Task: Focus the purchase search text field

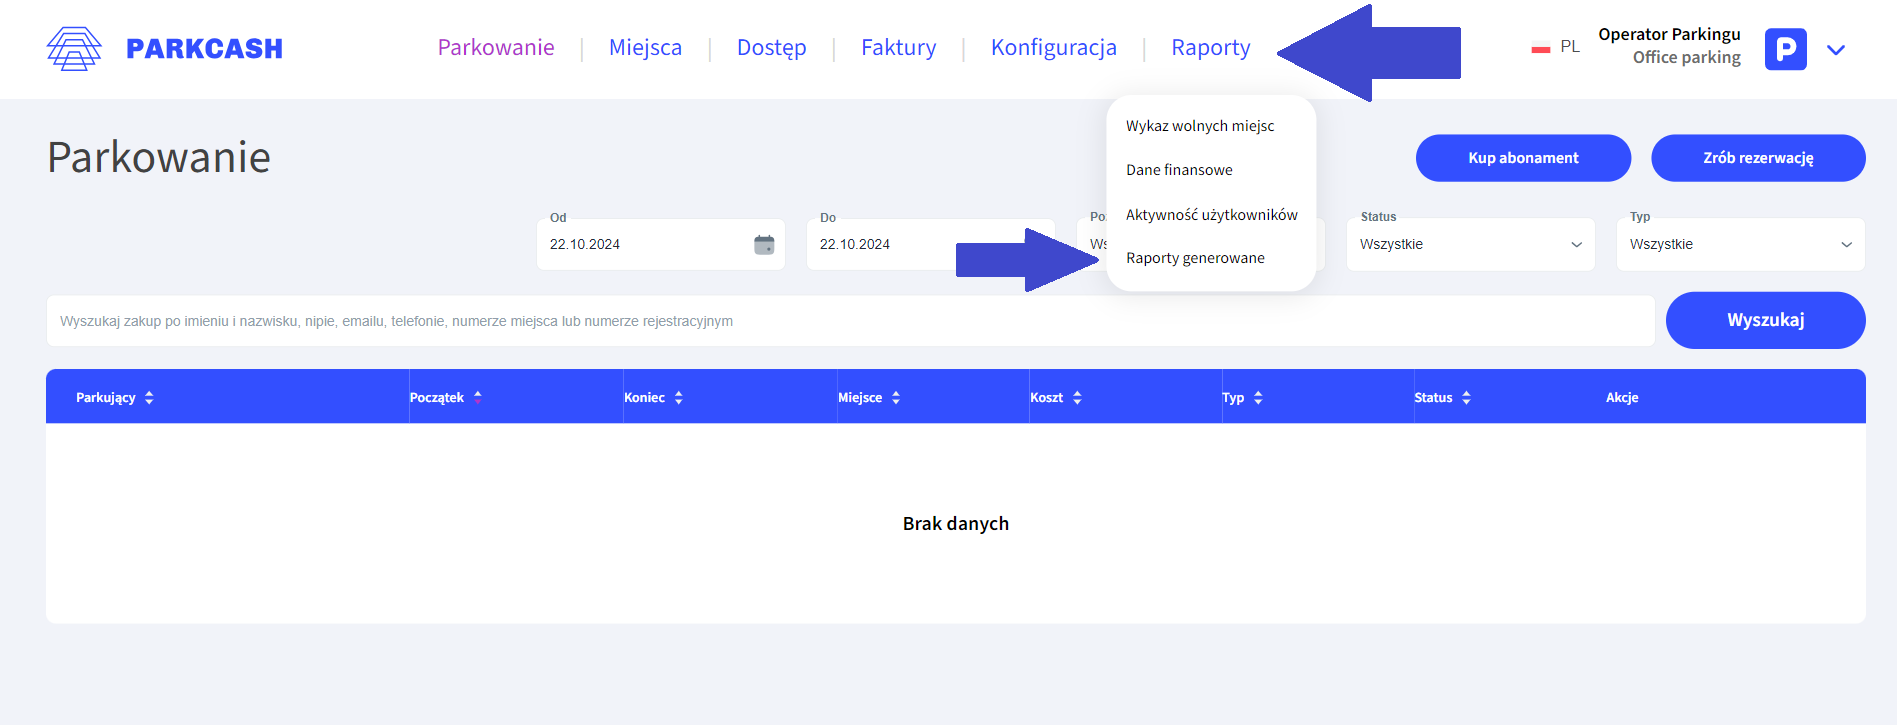Action: [x=850, y=321]
